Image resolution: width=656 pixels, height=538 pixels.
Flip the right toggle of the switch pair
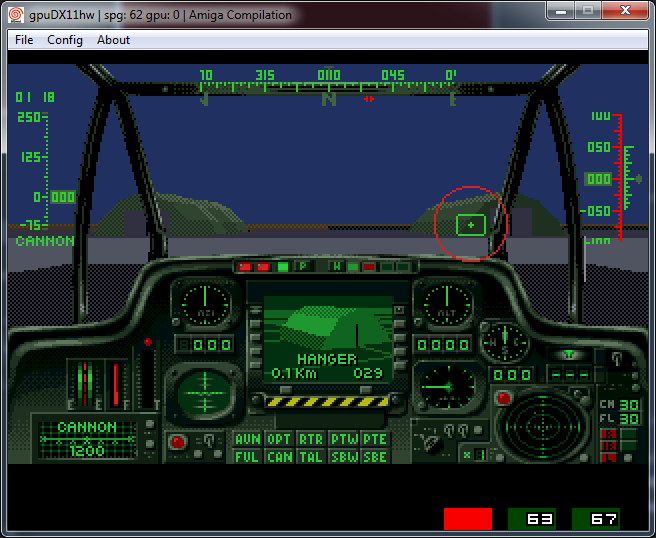click(463, 430)
